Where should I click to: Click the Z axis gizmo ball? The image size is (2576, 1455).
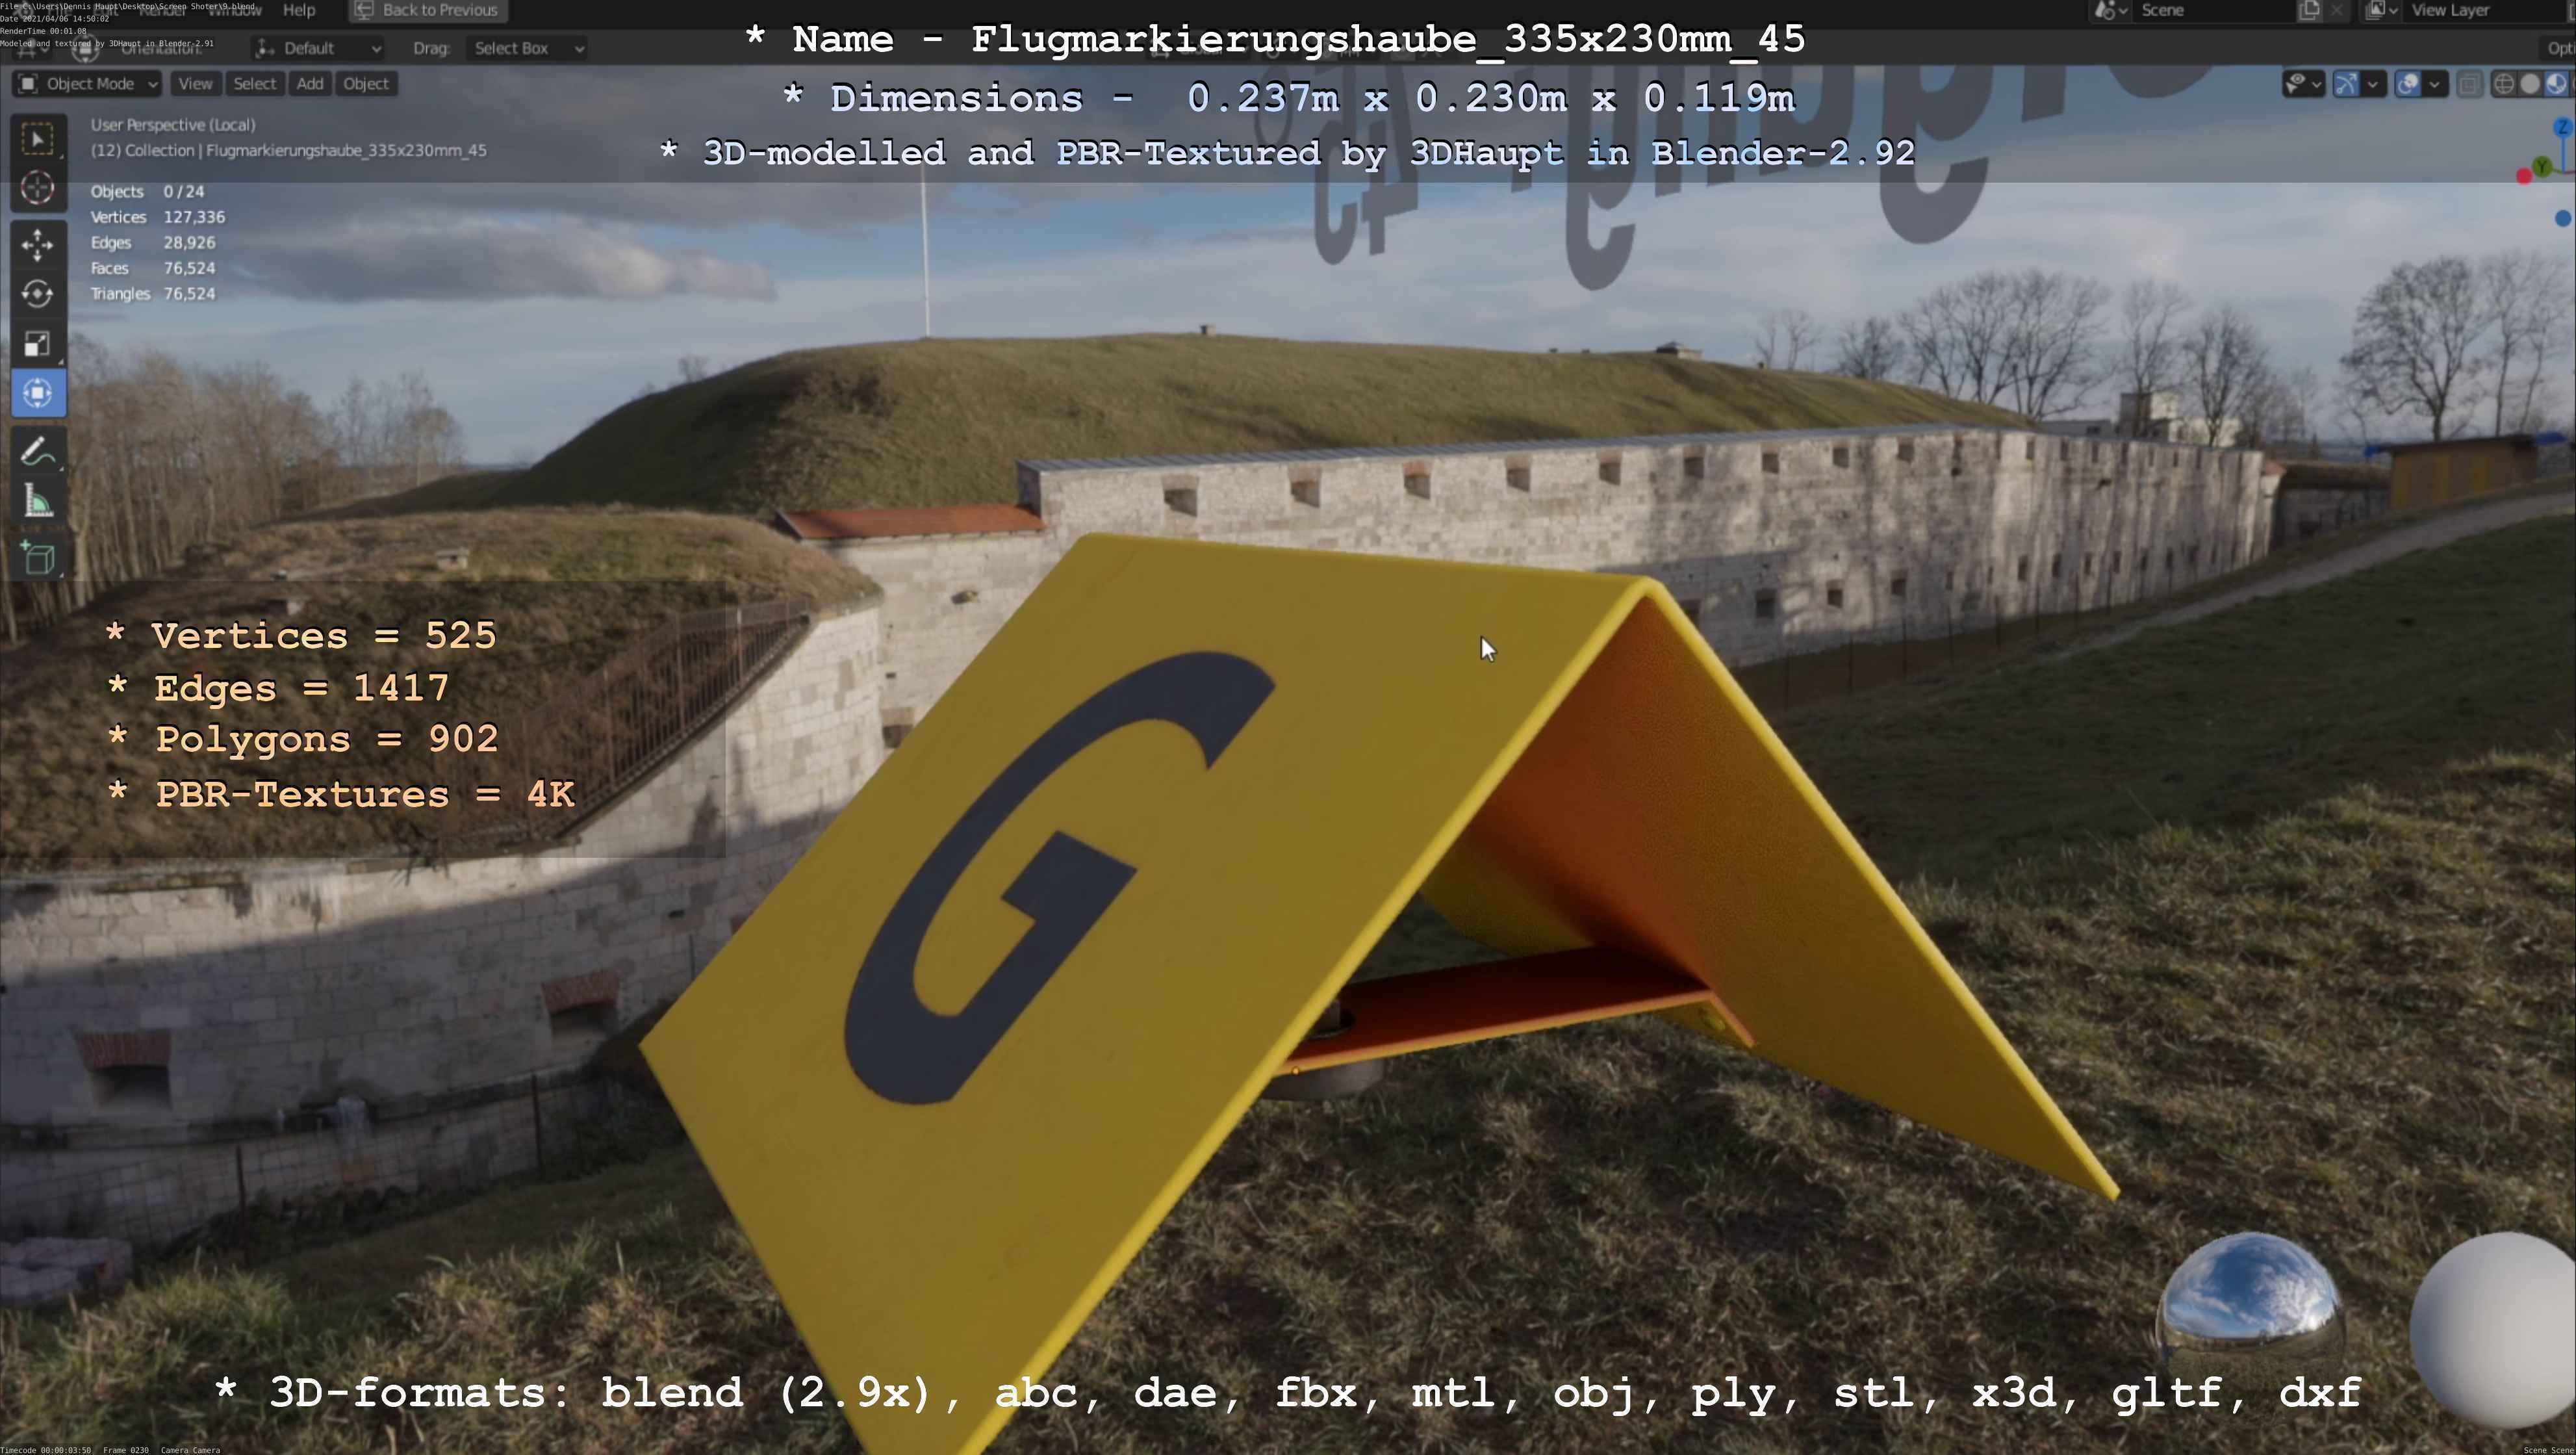[x=2563, y=127]
